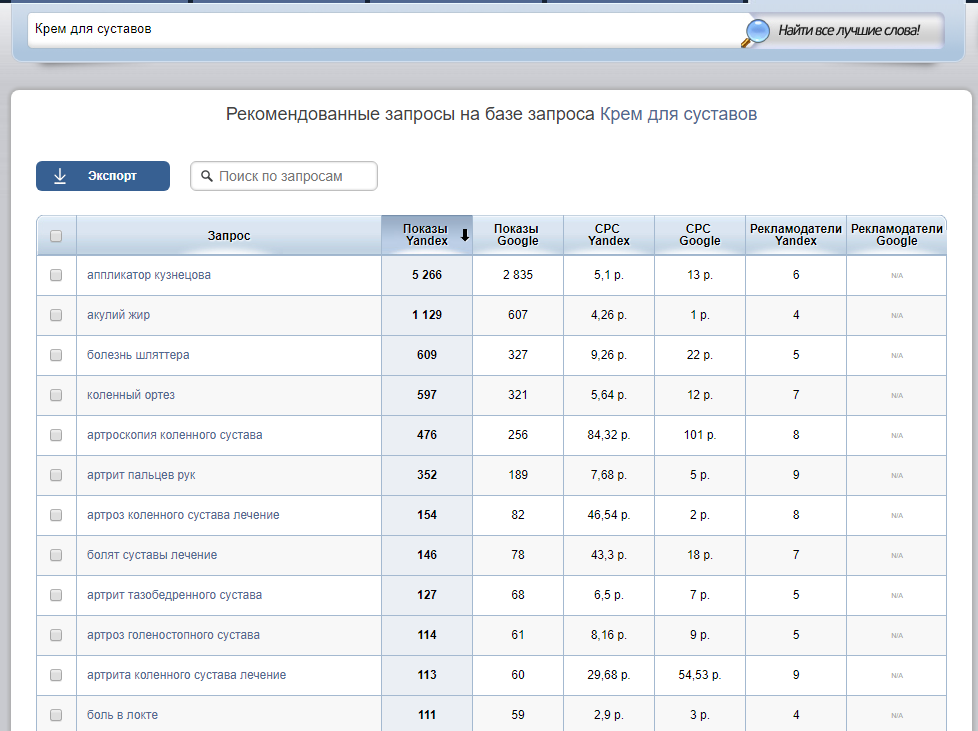Click the download arrow on Export button
This screenshot has width=978, height=731.
(60, 176)
